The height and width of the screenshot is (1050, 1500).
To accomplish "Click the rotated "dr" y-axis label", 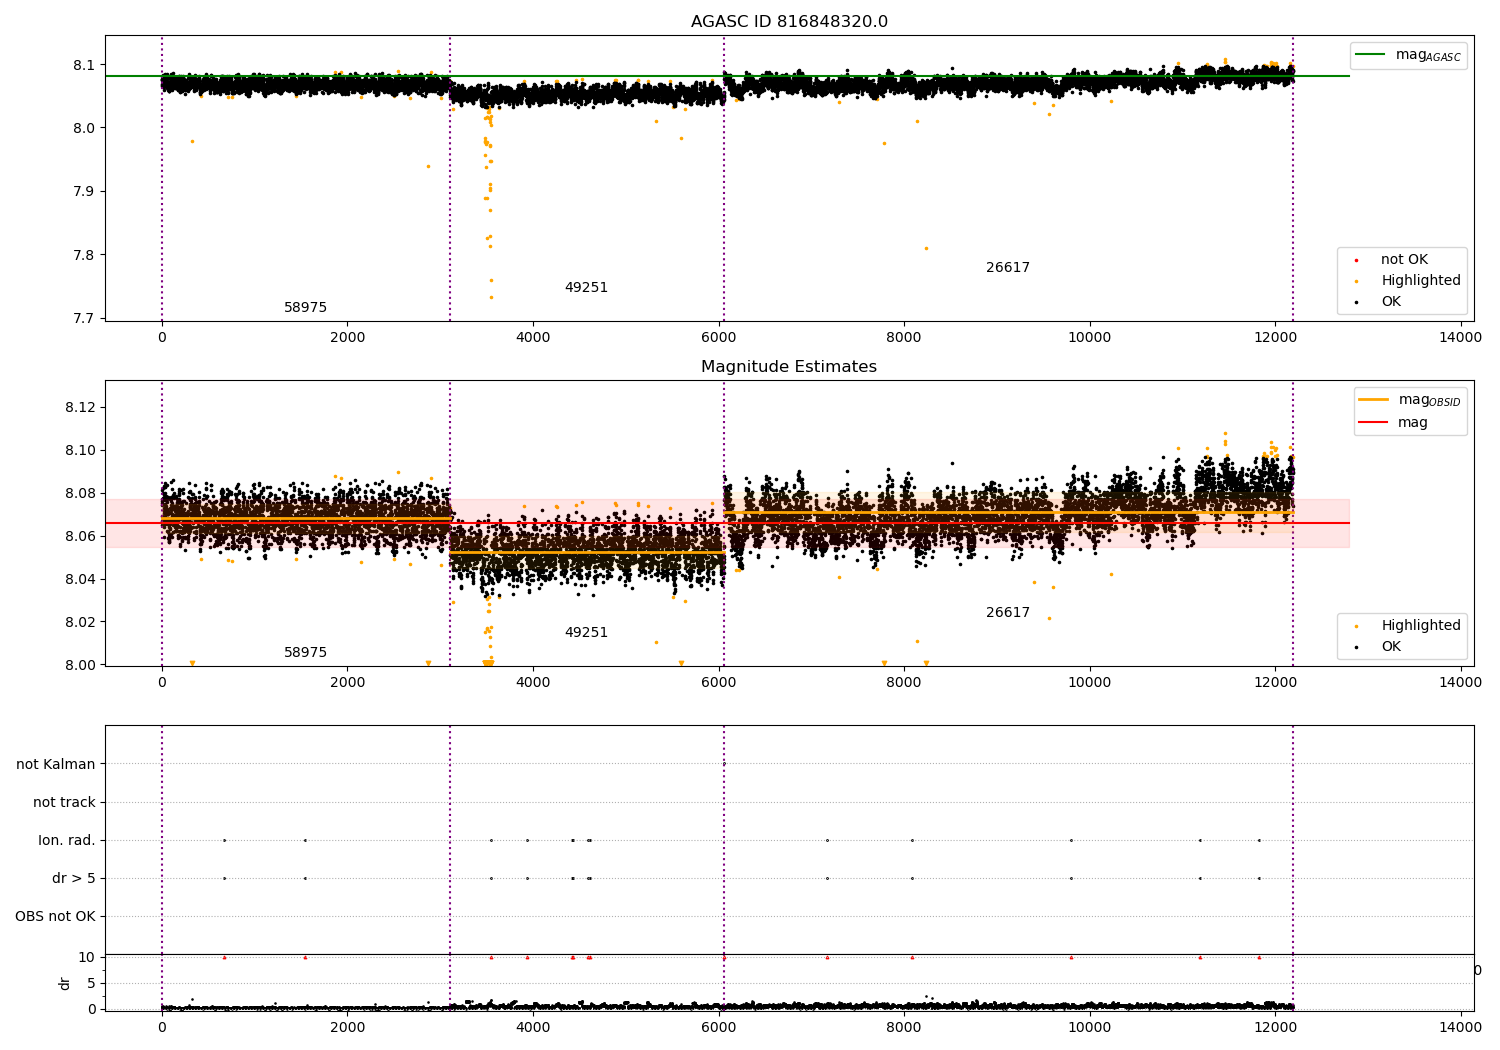I will point(65,983).
